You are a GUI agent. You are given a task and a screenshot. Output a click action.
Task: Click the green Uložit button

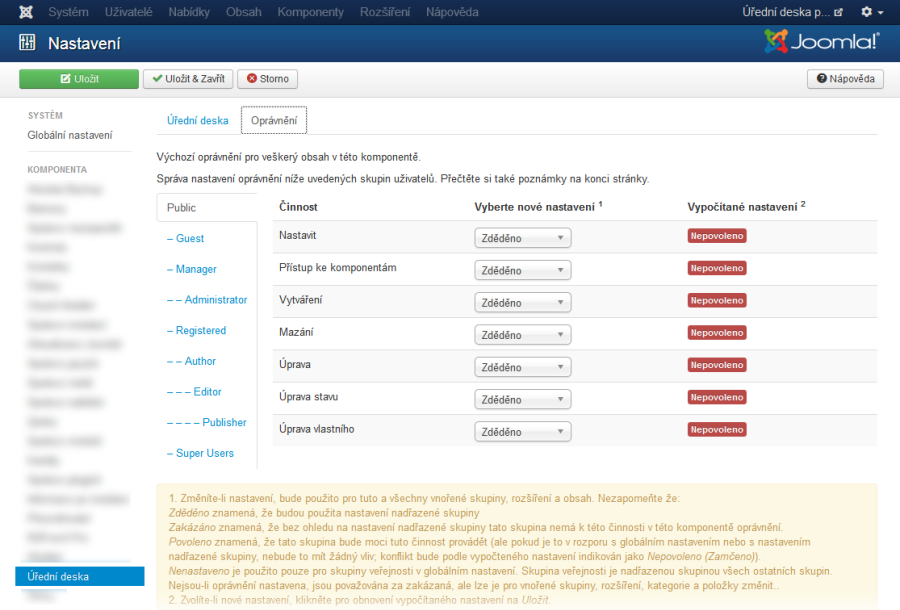point(78,78)
